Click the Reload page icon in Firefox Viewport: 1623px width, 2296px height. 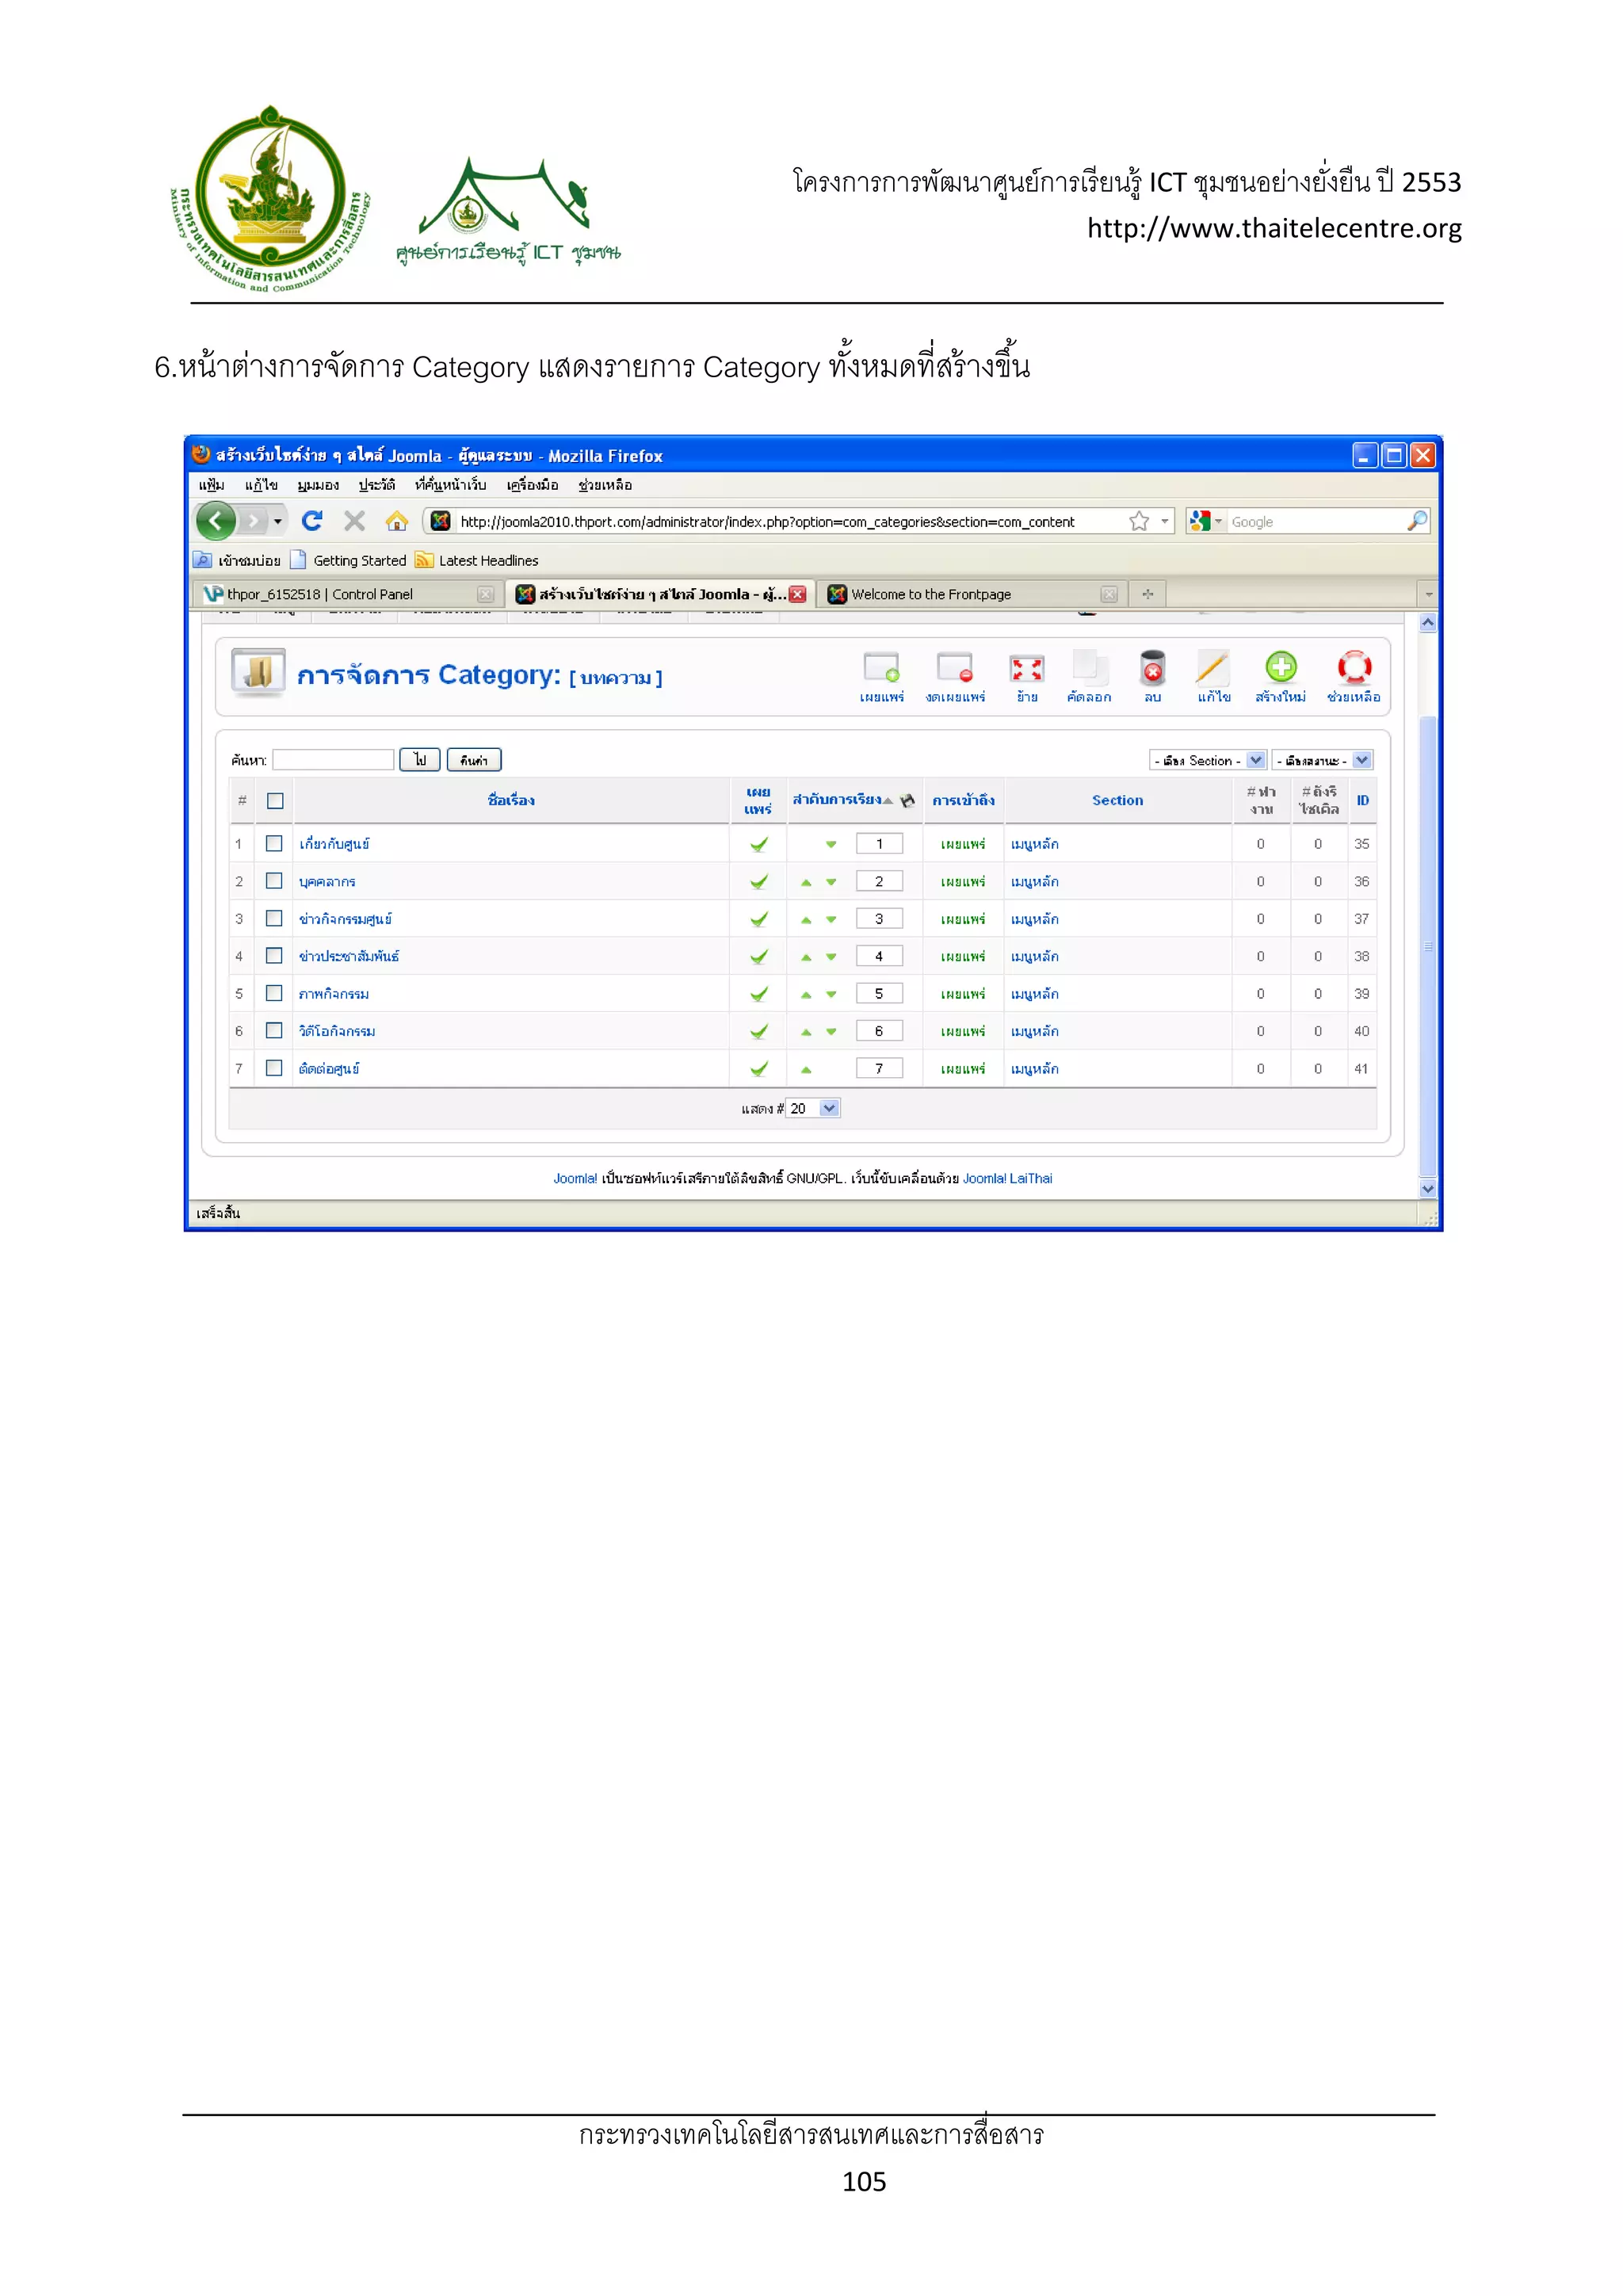click(x=312, y=521)
